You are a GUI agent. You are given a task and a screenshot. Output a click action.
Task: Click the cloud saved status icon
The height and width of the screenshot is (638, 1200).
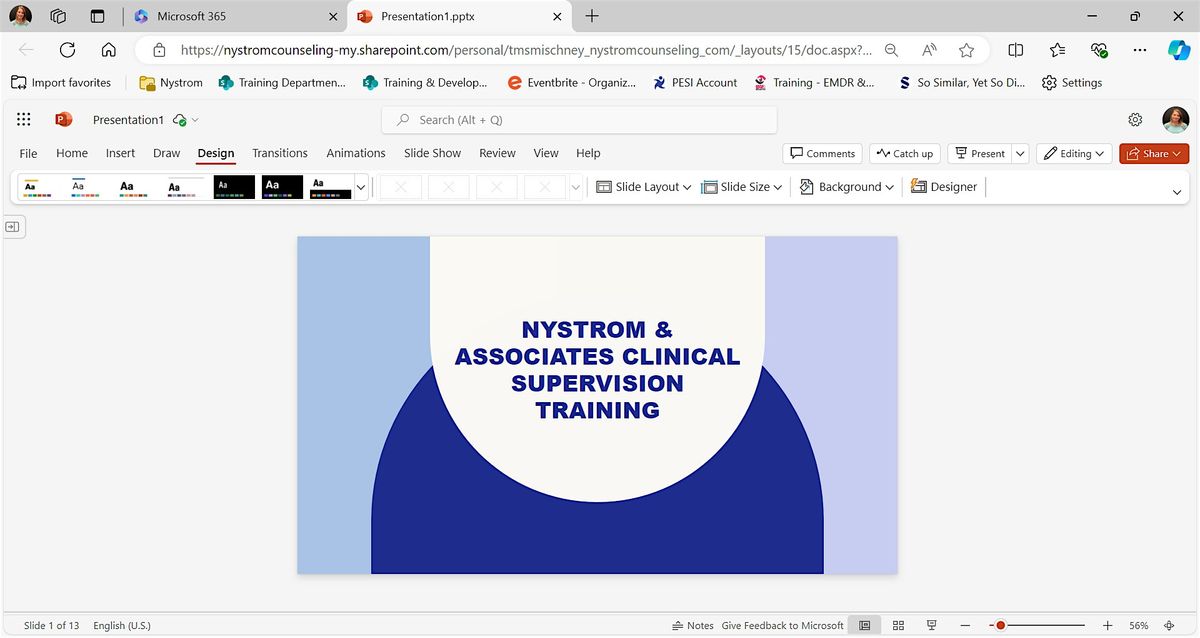[x=180, y=120]
